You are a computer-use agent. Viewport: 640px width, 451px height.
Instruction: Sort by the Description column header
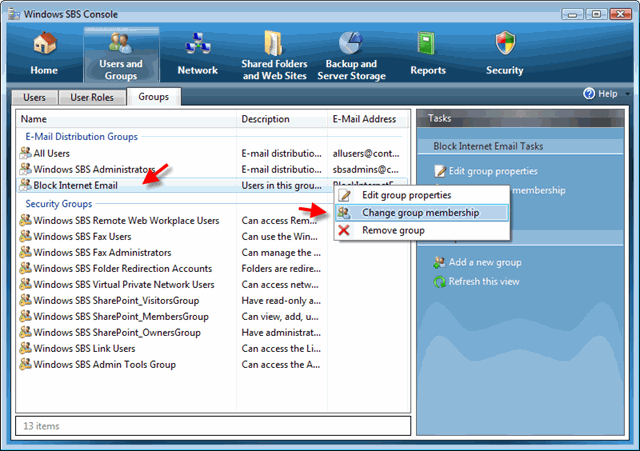click(282, 119)
